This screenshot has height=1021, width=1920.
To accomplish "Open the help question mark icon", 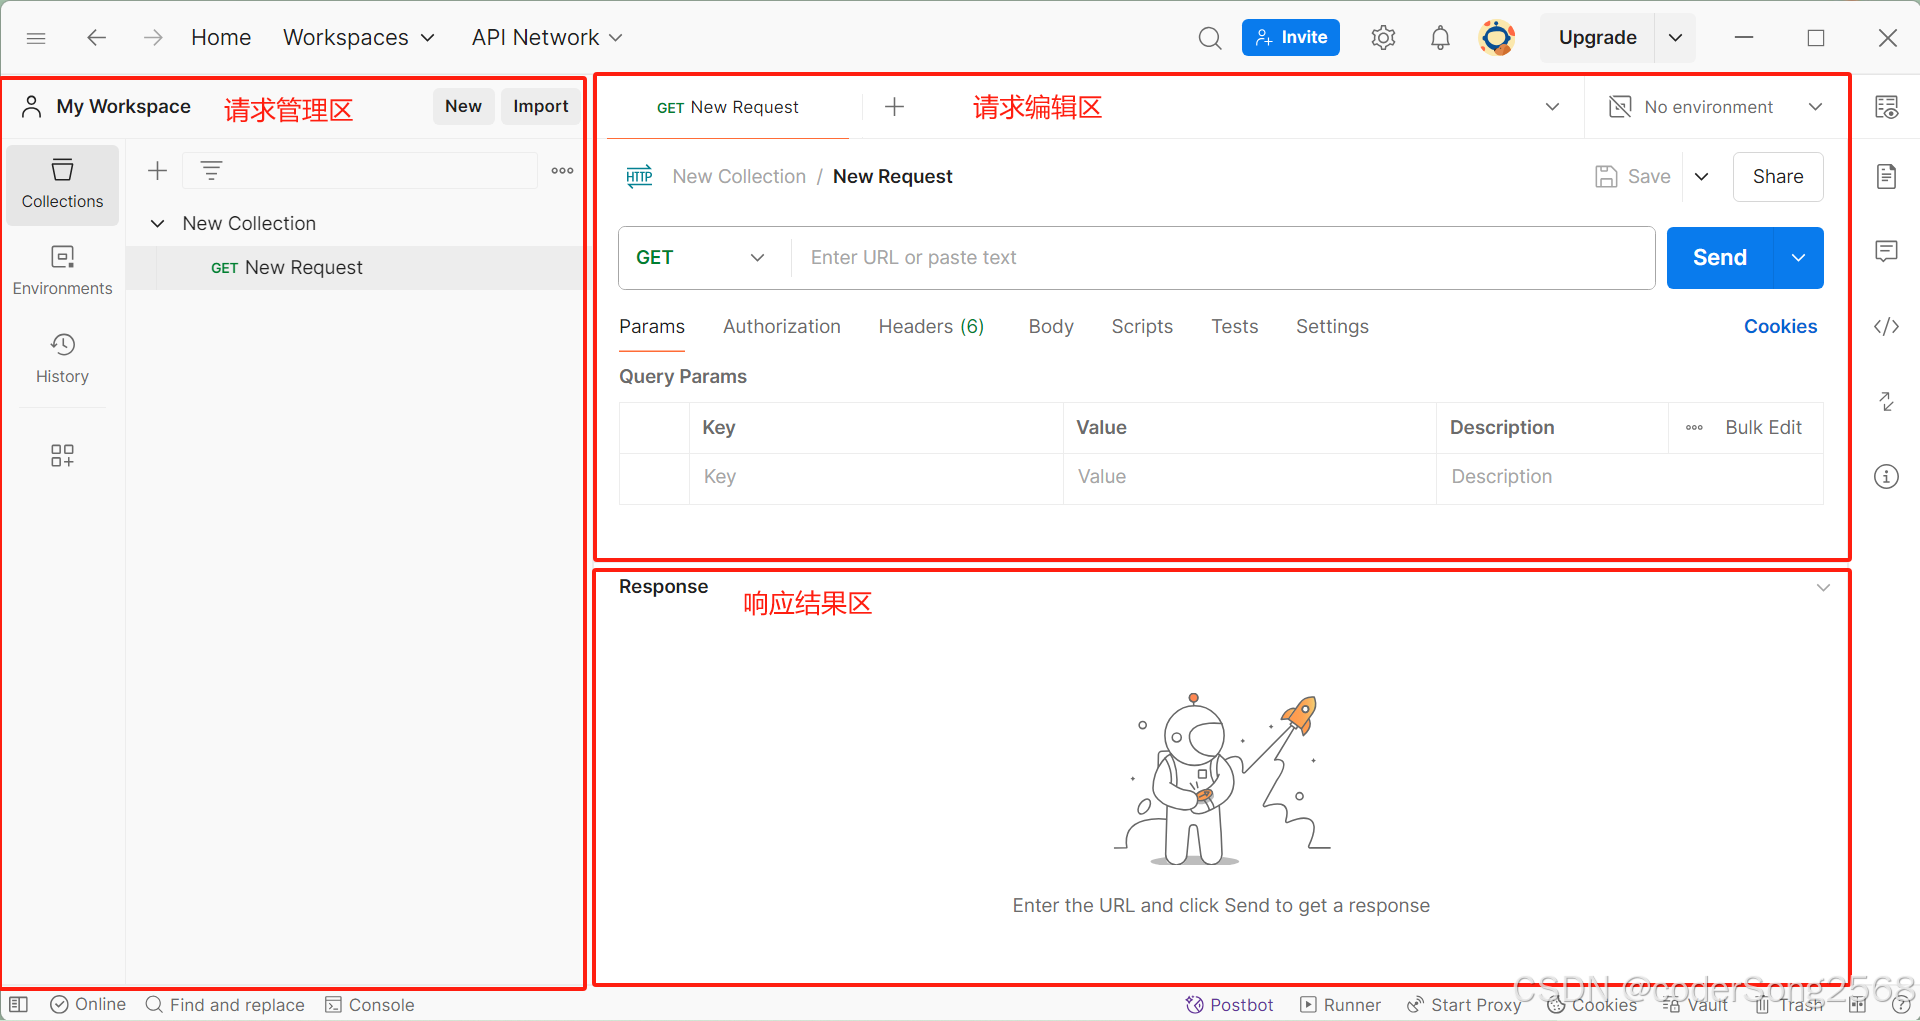I will pyautogui.click(x=1901, y=1005).
